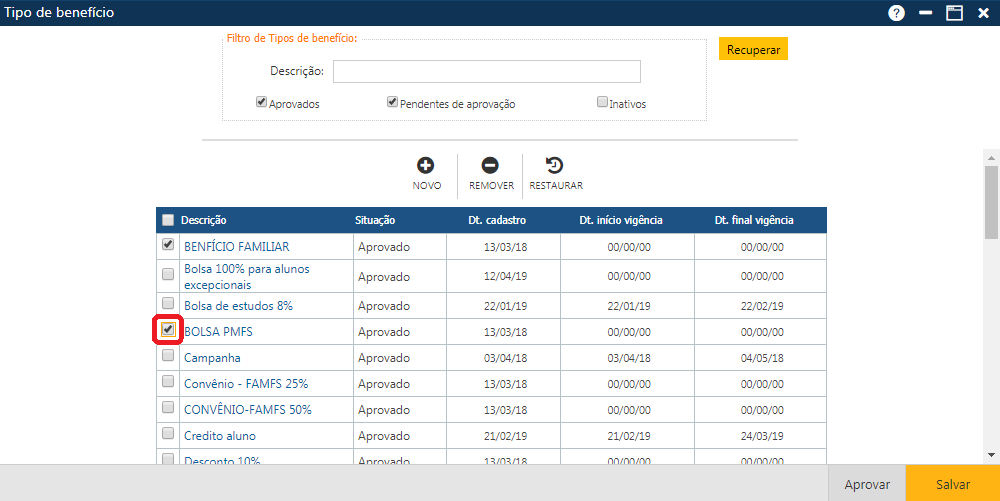Click the Salvar button

(952, 484)
